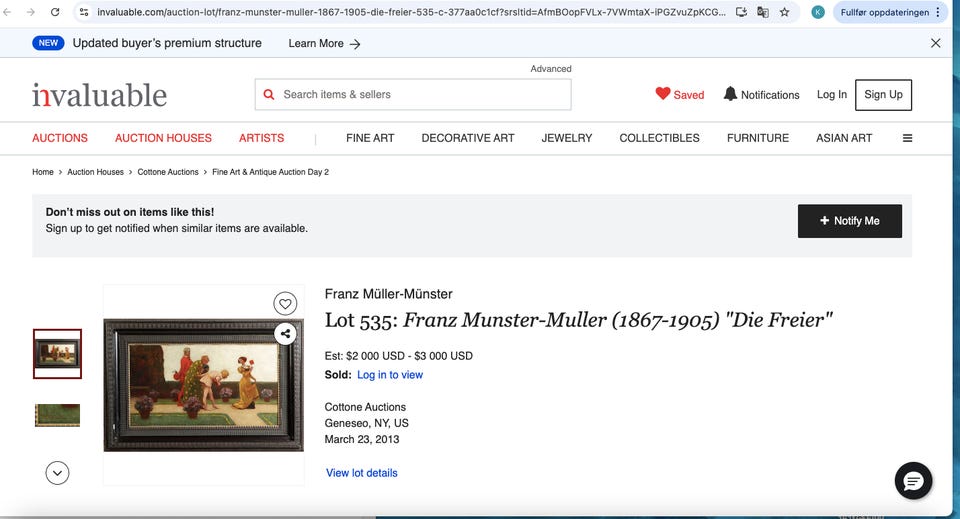Share the lot with the share icon
Screen dimensions: 960x519
coord(285,334)
